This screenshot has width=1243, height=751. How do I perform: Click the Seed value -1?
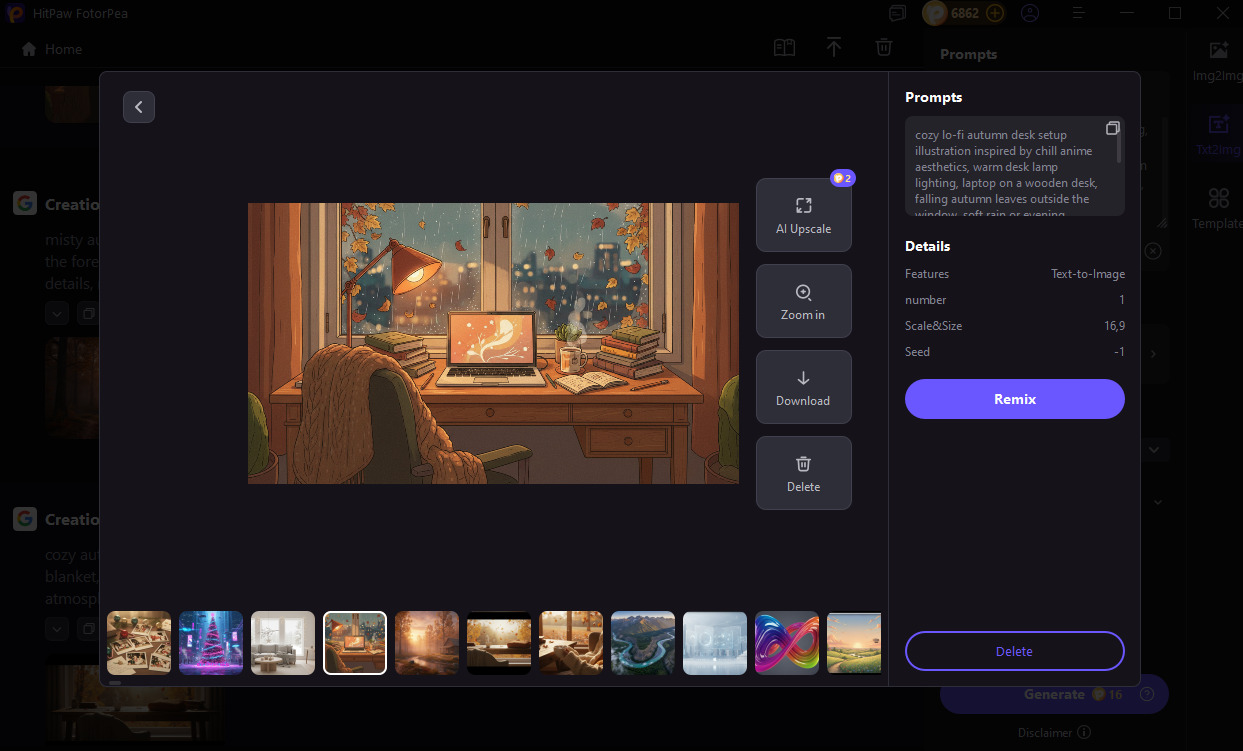pos(1119,352)
